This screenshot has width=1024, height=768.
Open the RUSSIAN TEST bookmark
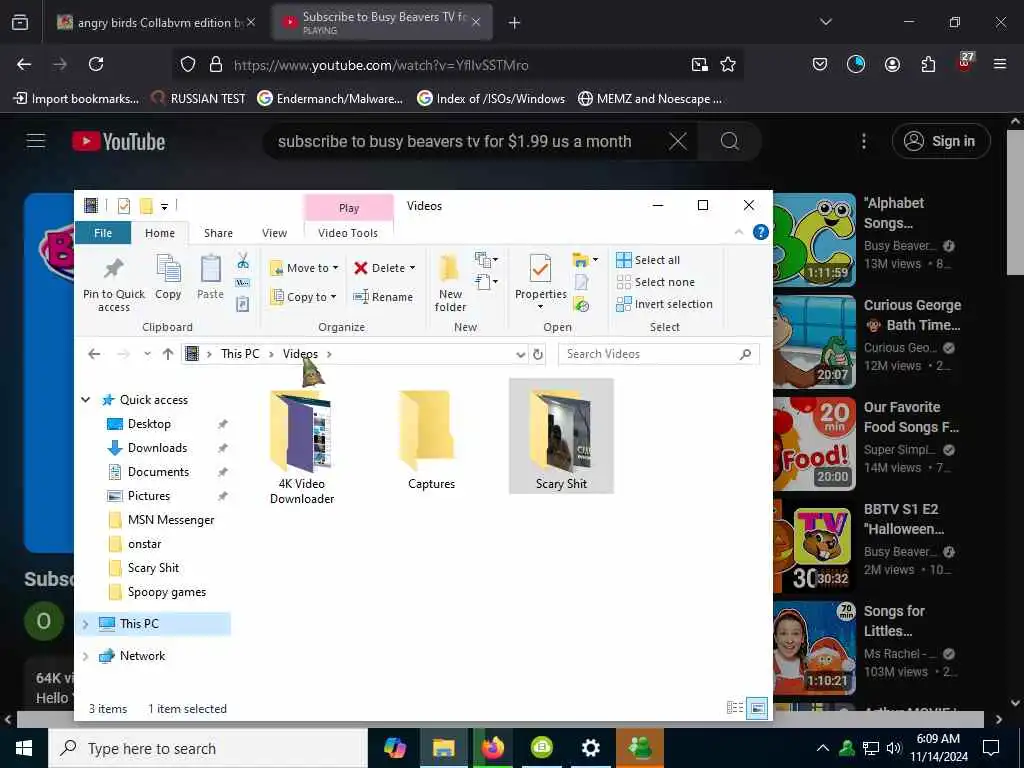point(199,99)
